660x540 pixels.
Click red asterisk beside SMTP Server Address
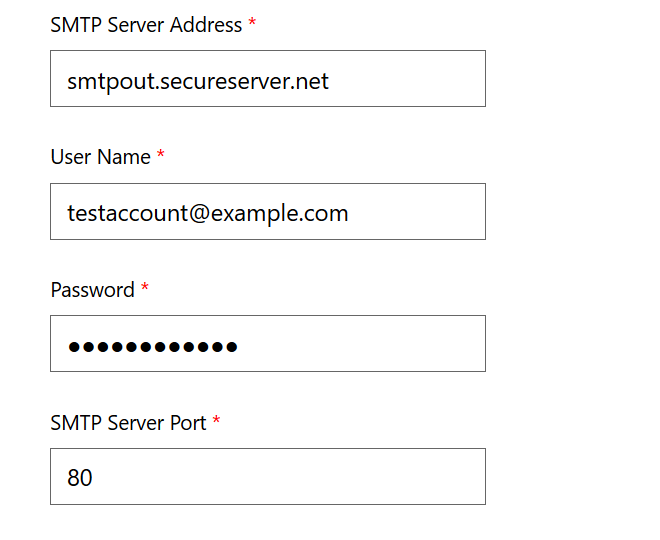(252, 24)
